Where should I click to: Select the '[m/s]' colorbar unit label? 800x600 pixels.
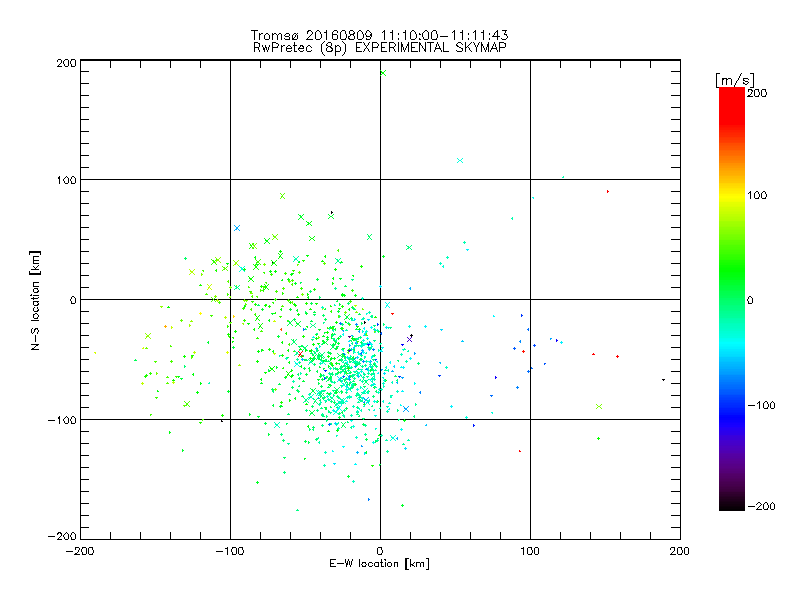coord(735,80)
